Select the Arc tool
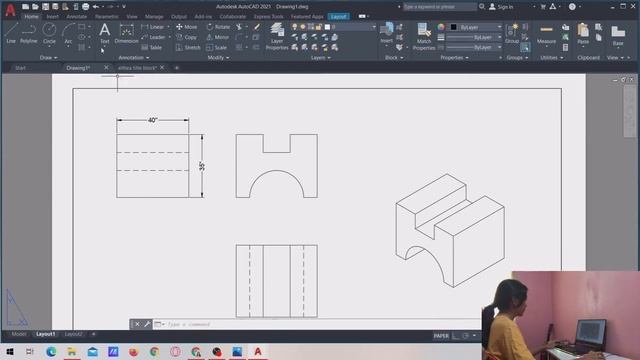 coord(68,33)
